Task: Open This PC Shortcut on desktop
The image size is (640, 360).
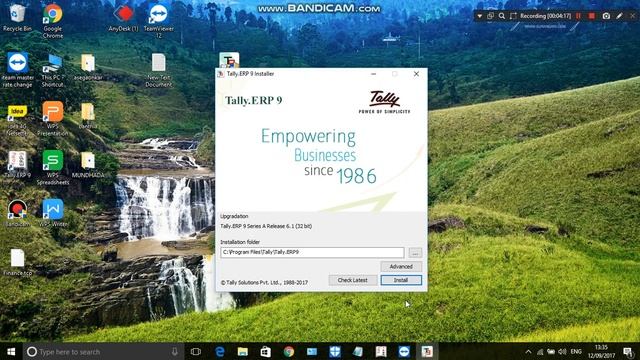Action: click(52, 70)
